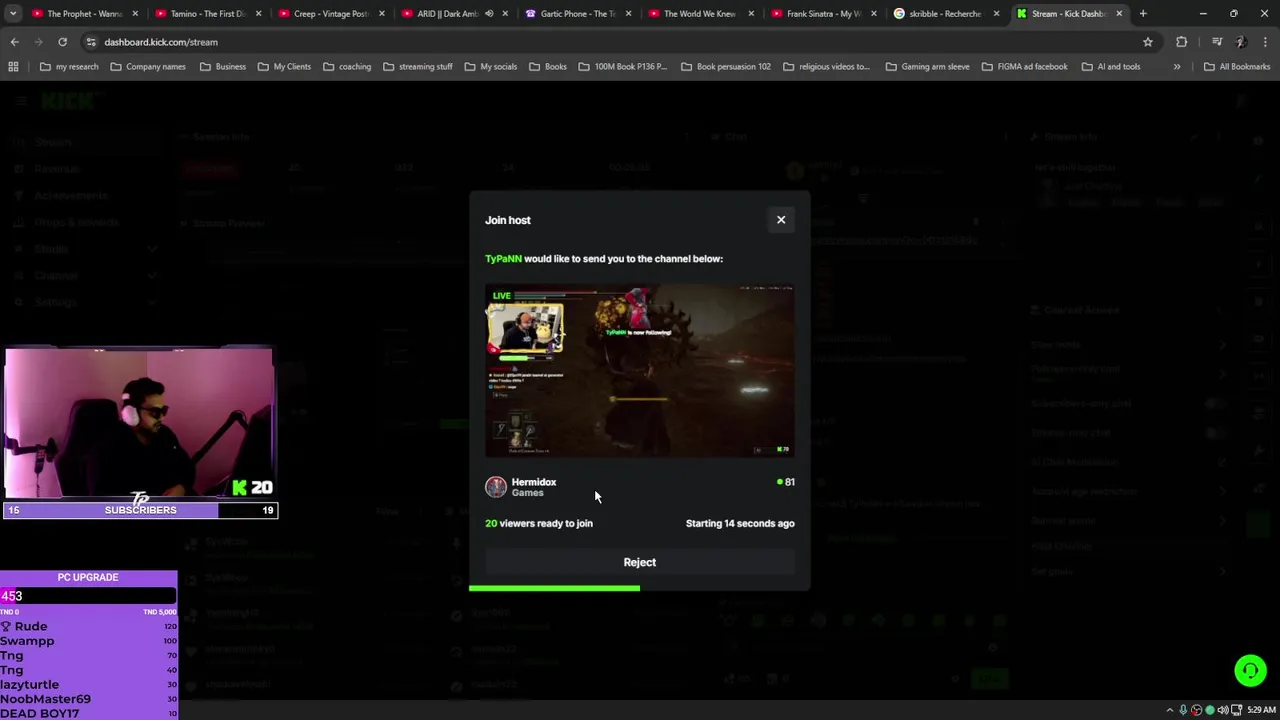Open the 100M Book P136 bookmark folder
This screenshot has height=720, width=1280.
622,67
